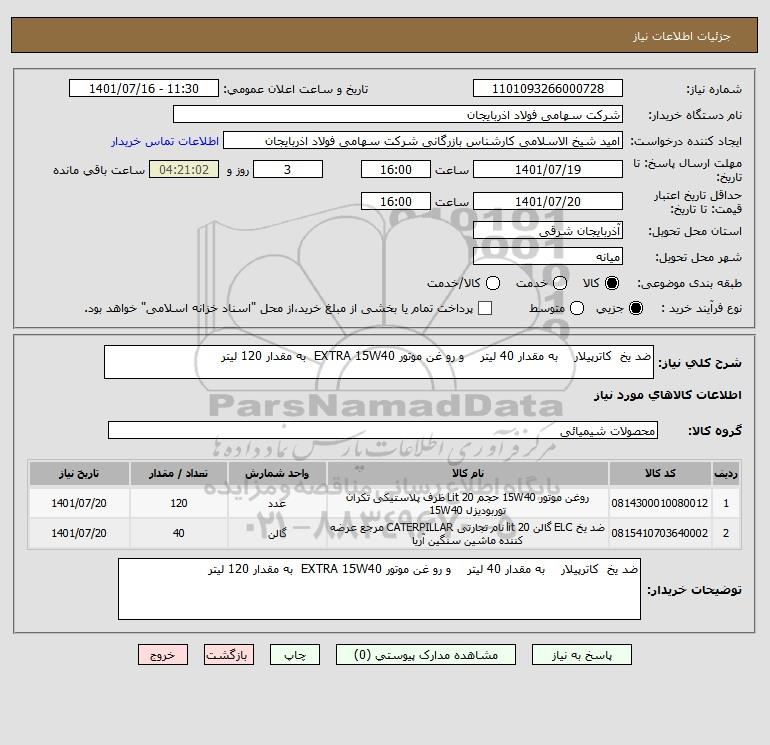This screenshot has height=745, width=770.
Task: Click the نام کالا column header
Action: tap(468, 473)
